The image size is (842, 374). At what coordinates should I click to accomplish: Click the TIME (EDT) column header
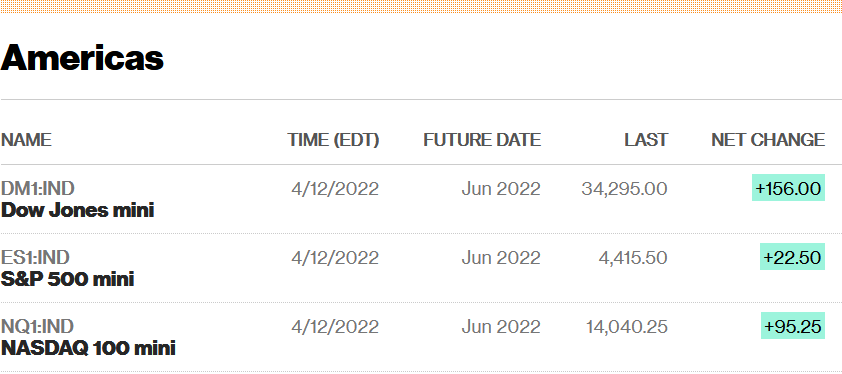[x=333, y=140]
